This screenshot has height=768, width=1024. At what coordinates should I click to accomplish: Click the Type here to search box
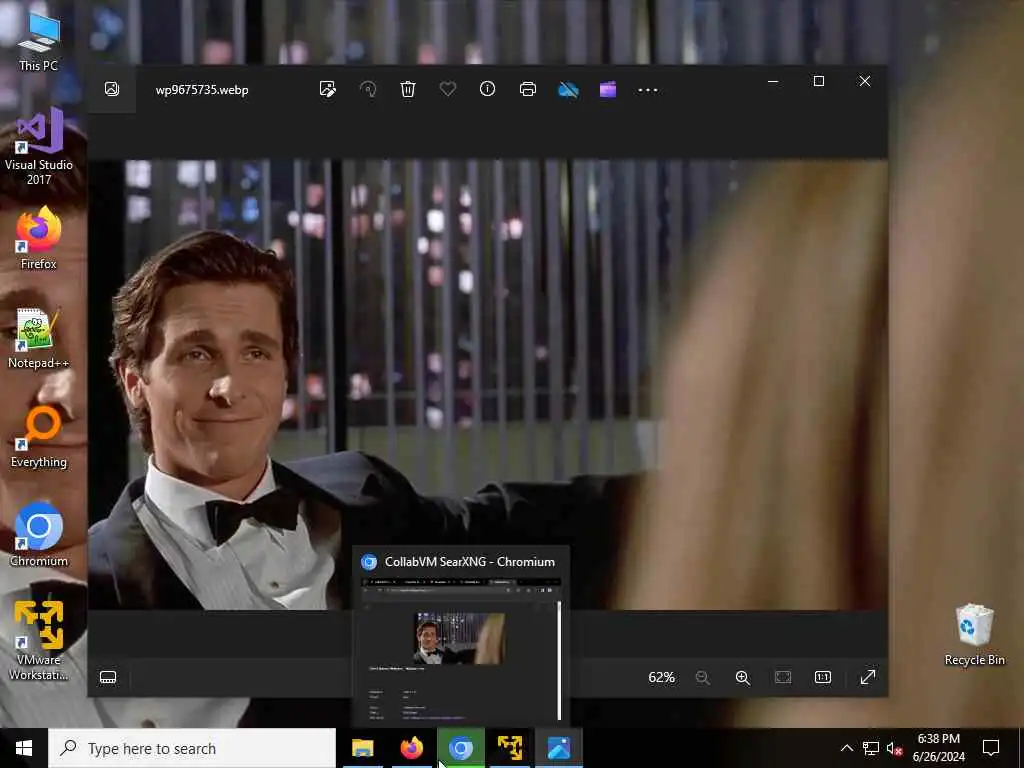(192, 748)
